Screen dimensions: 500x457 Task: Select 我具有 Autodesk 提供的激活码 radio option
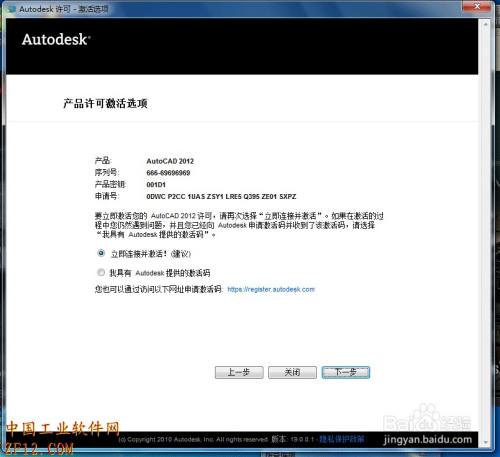tap(101, 272)
